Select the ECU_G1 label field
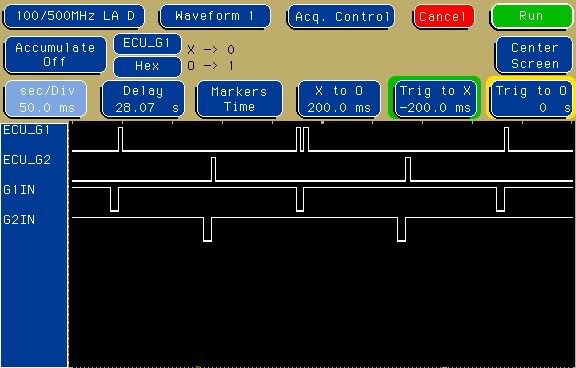The image size is (576, 368). 147,44
